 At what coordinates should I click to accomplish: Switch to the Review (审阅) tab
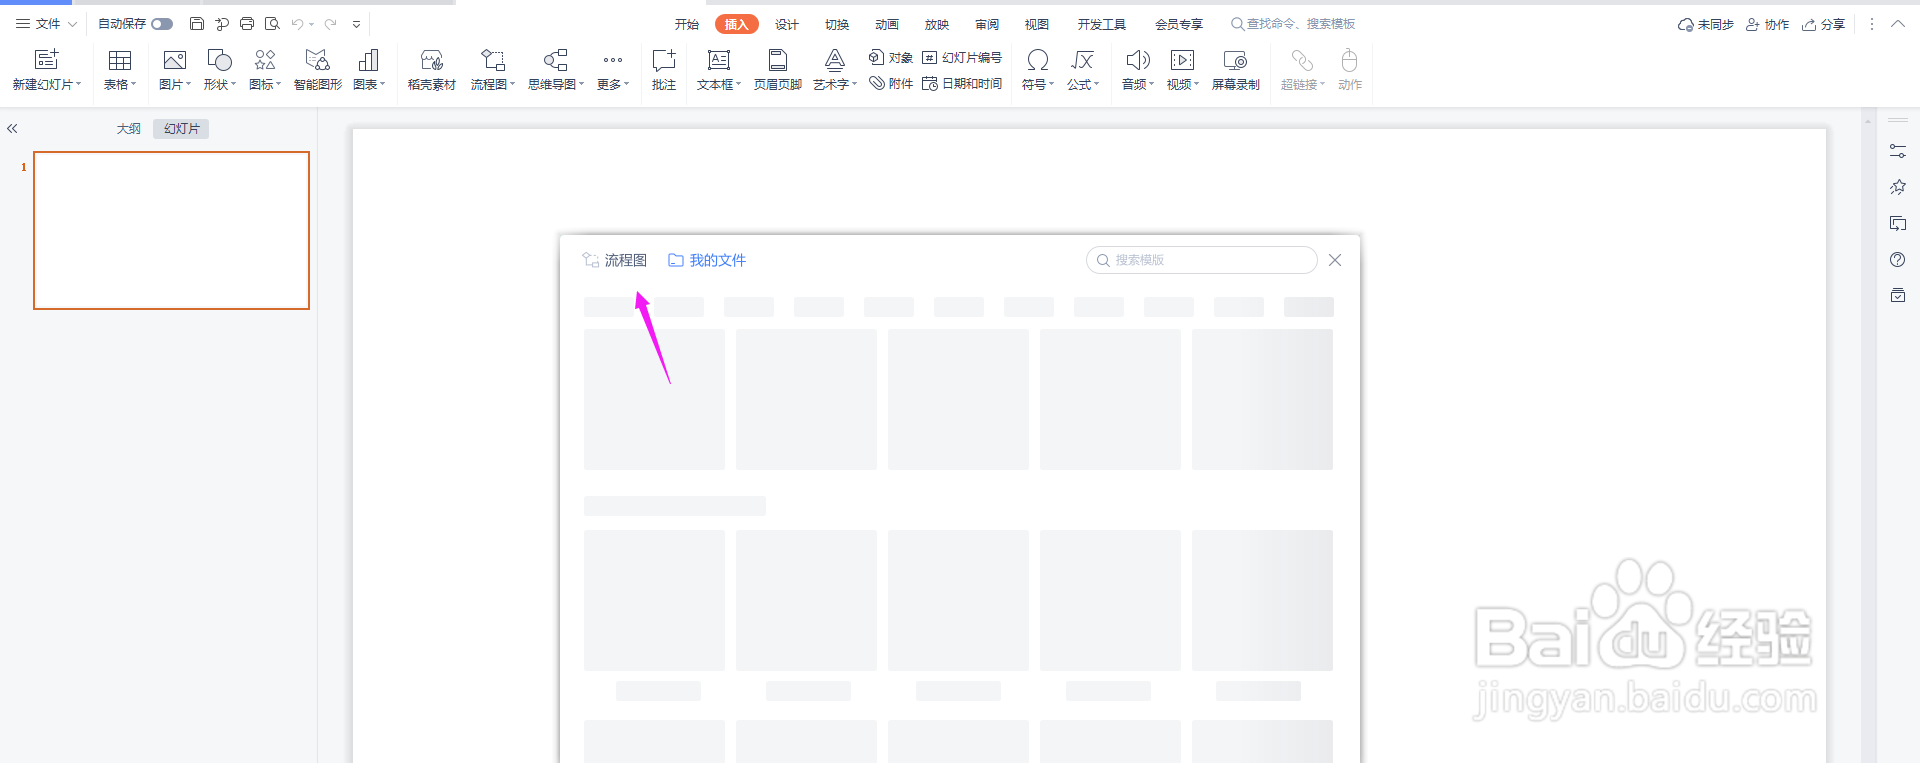987,24
